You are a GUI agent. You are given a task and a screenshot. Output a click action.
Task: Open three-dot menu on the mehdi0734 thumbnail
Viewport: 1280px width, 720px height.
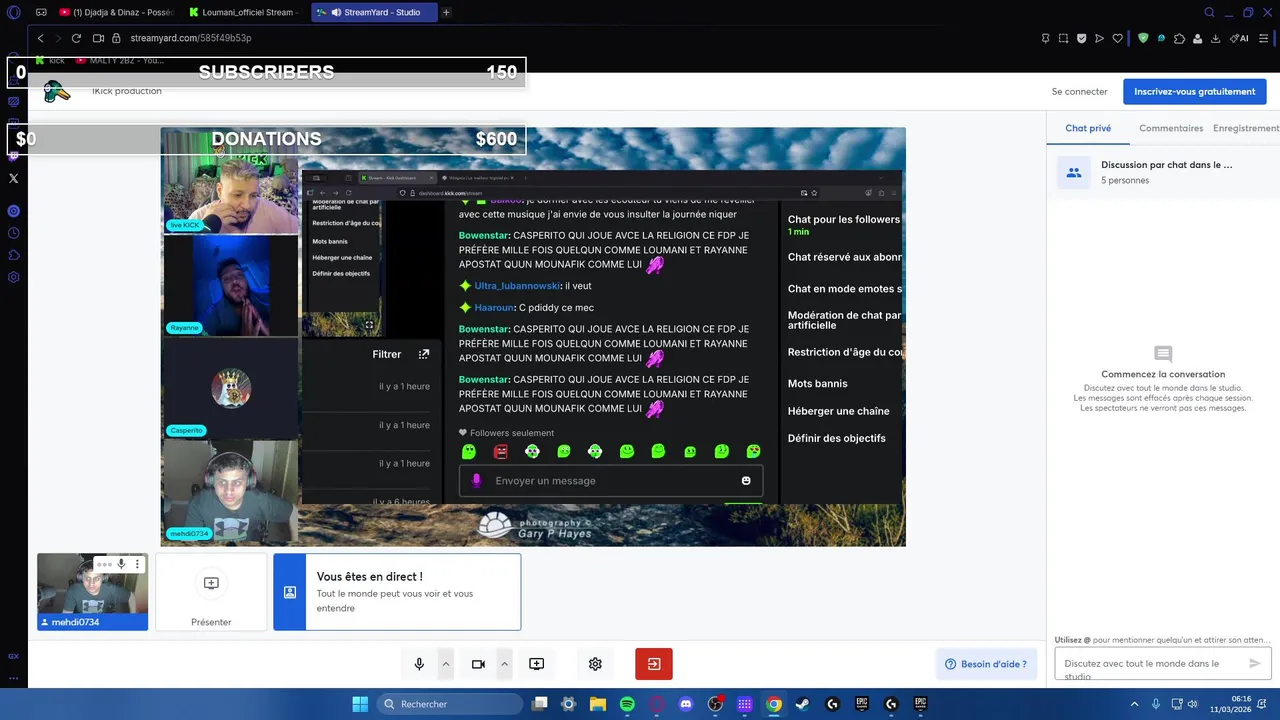coord(137,564)
